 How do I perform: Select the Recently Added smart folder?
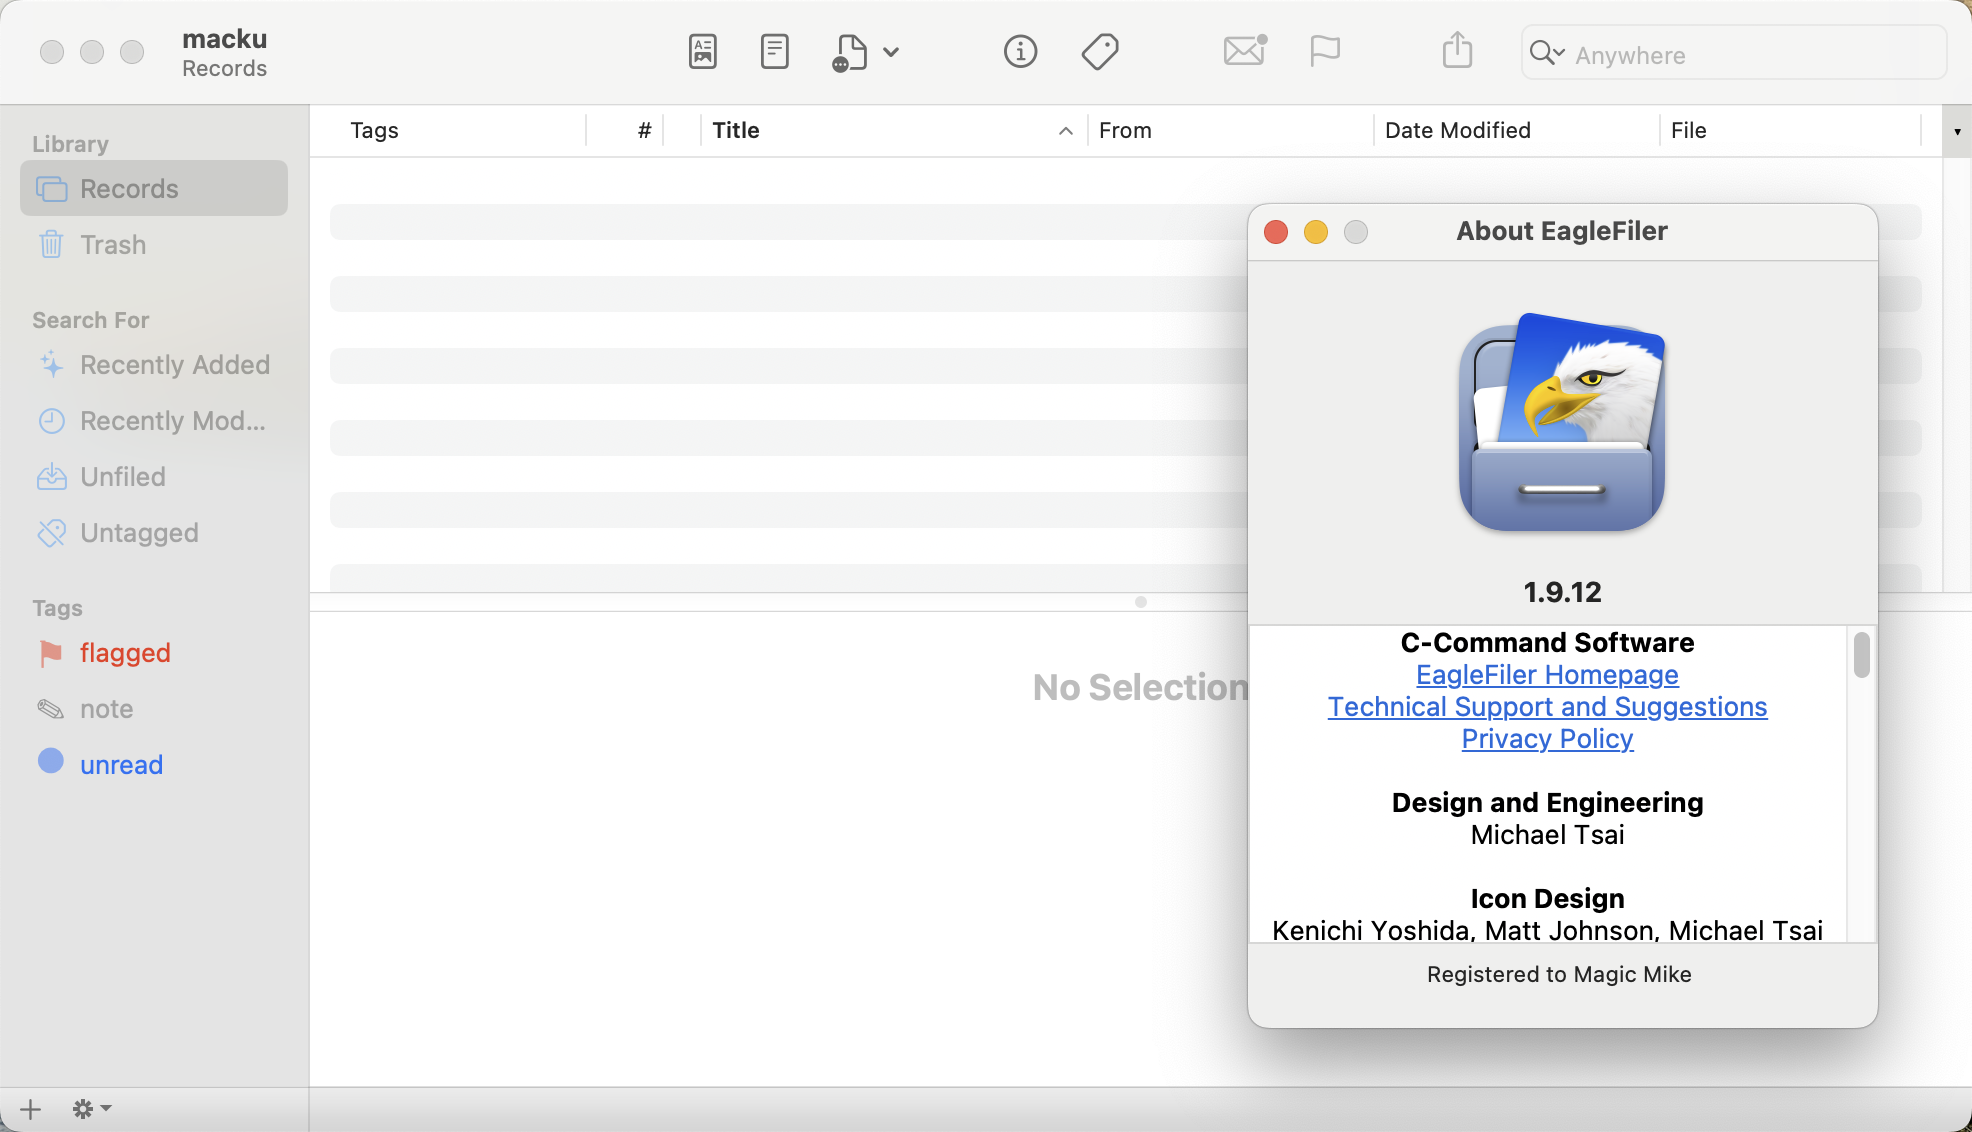click(x=154, y=365)
